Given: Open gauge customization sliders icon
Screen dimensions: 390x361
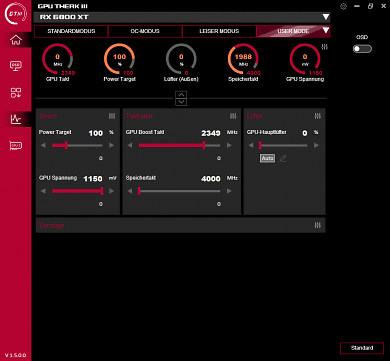Looking at the screenshot, I should pyautogui.click(x=324, y=47).
